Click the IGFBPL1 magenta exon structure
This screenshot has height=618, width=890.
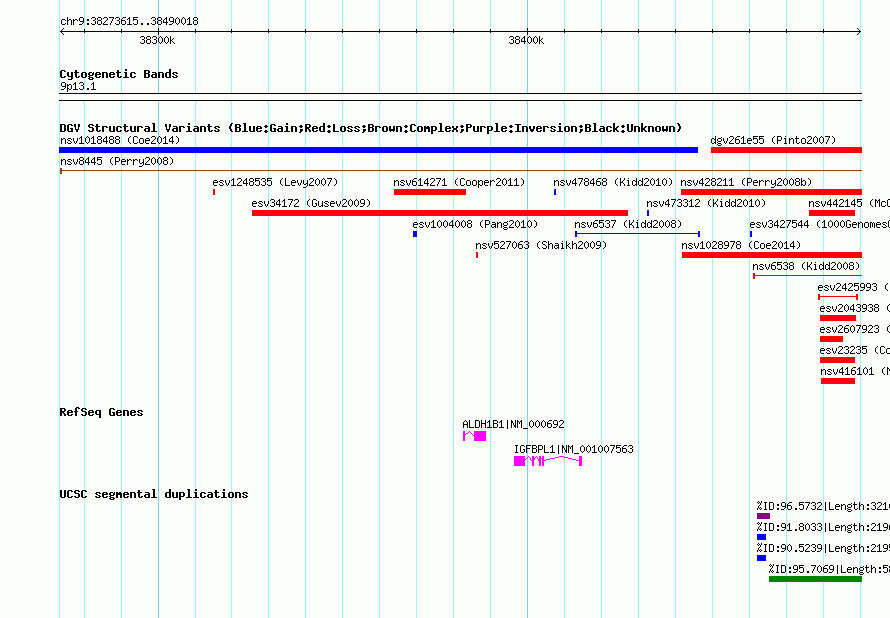tap(548, 461)
